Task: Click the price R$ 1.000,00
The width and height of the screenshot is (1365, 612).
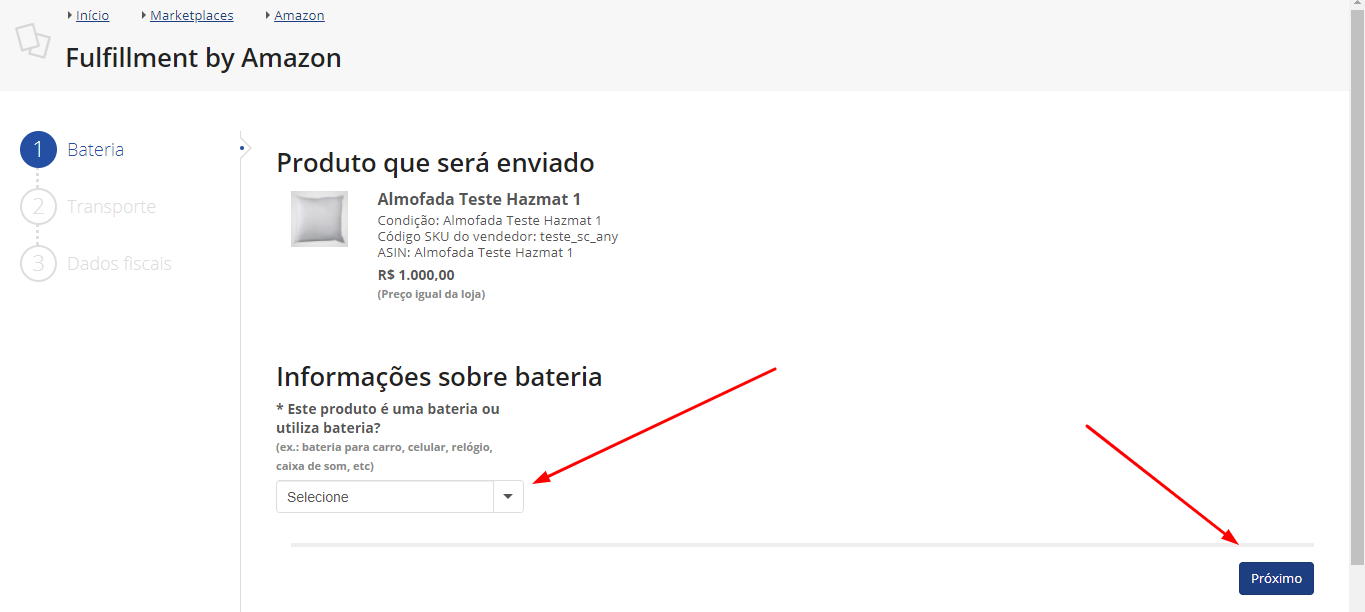Action: [x=416, y=275]
